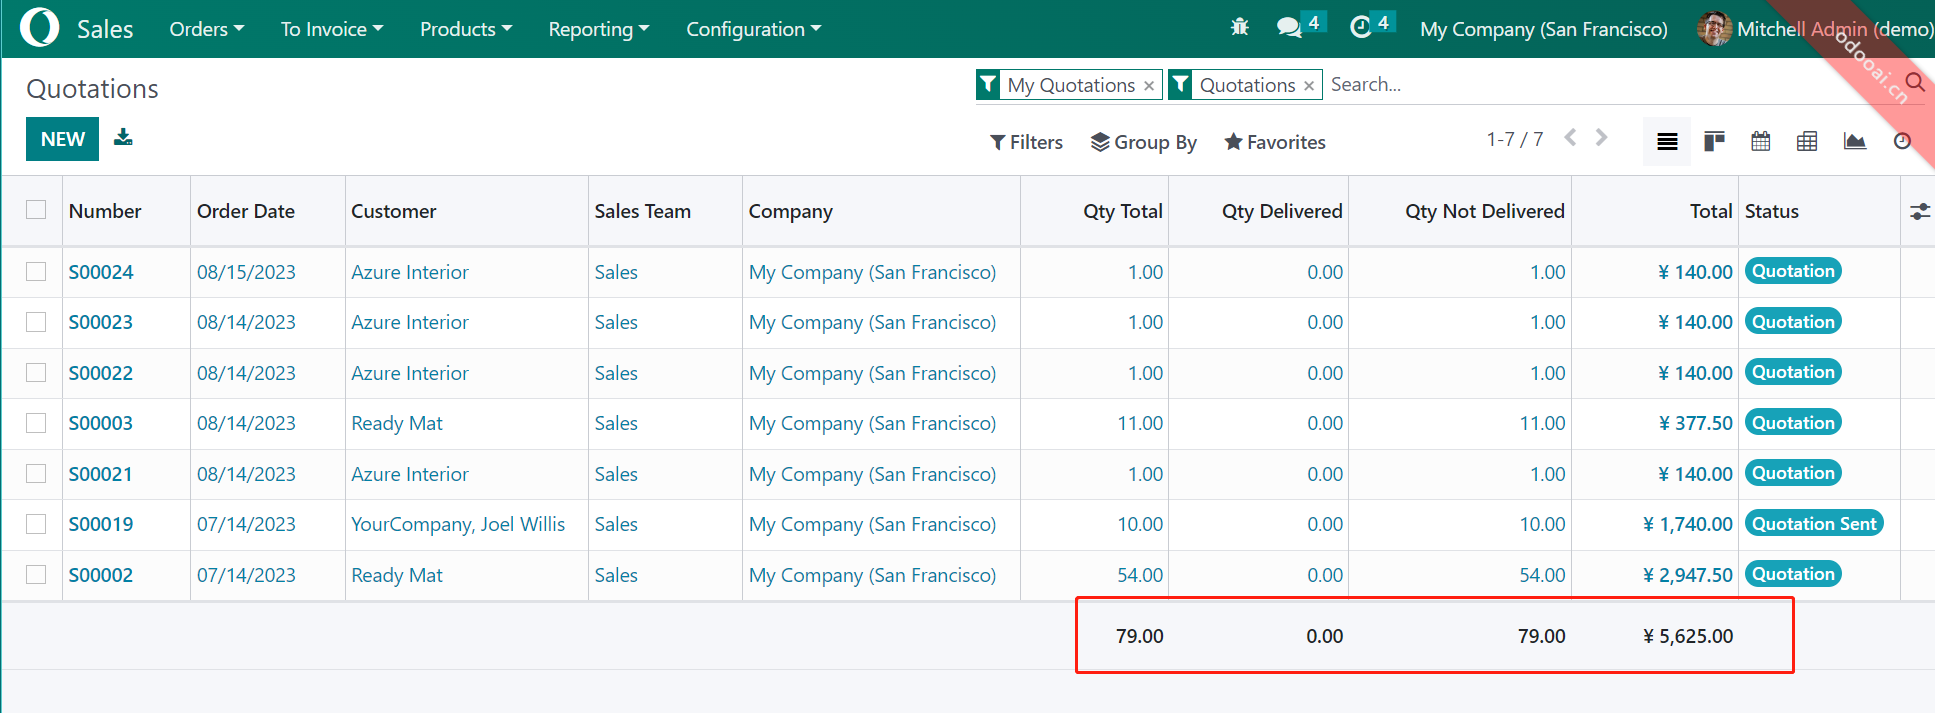
Task: Sort by Qty Delivered column header
Action: click(x=1282, y=211)
